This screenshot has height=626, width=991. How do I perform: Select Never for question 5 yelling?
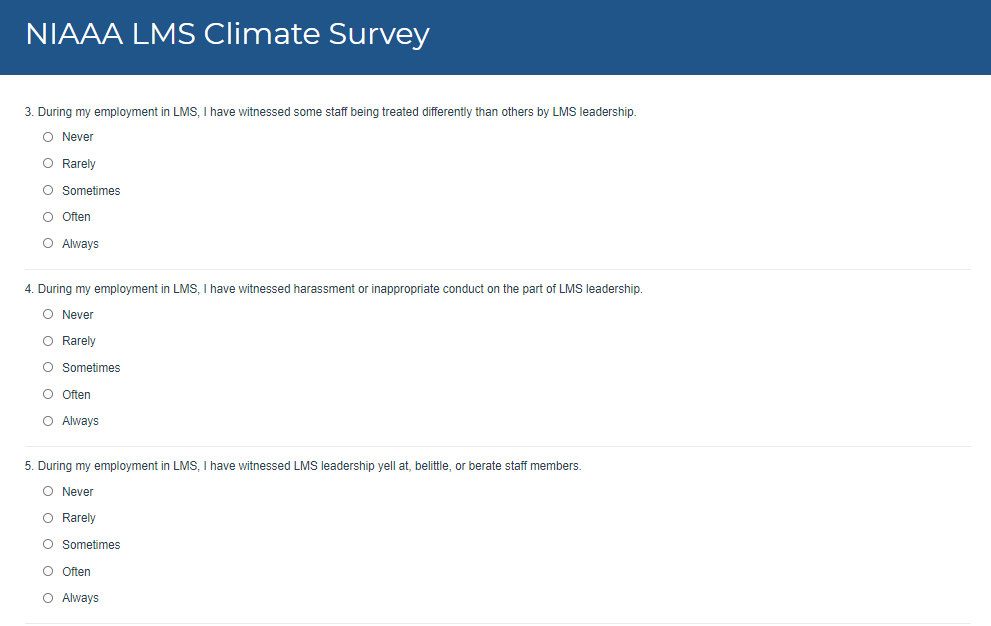click(x=48, y=491)
